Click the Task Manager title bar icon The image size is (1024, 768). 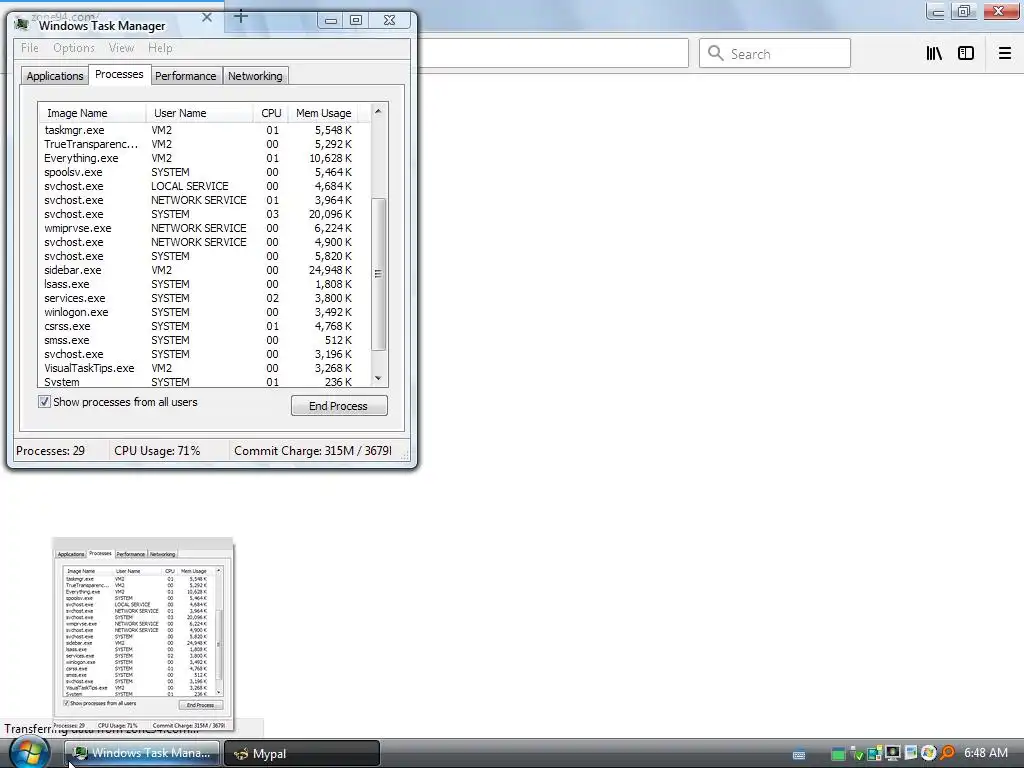pyautogui.click(x=22, y=25)
